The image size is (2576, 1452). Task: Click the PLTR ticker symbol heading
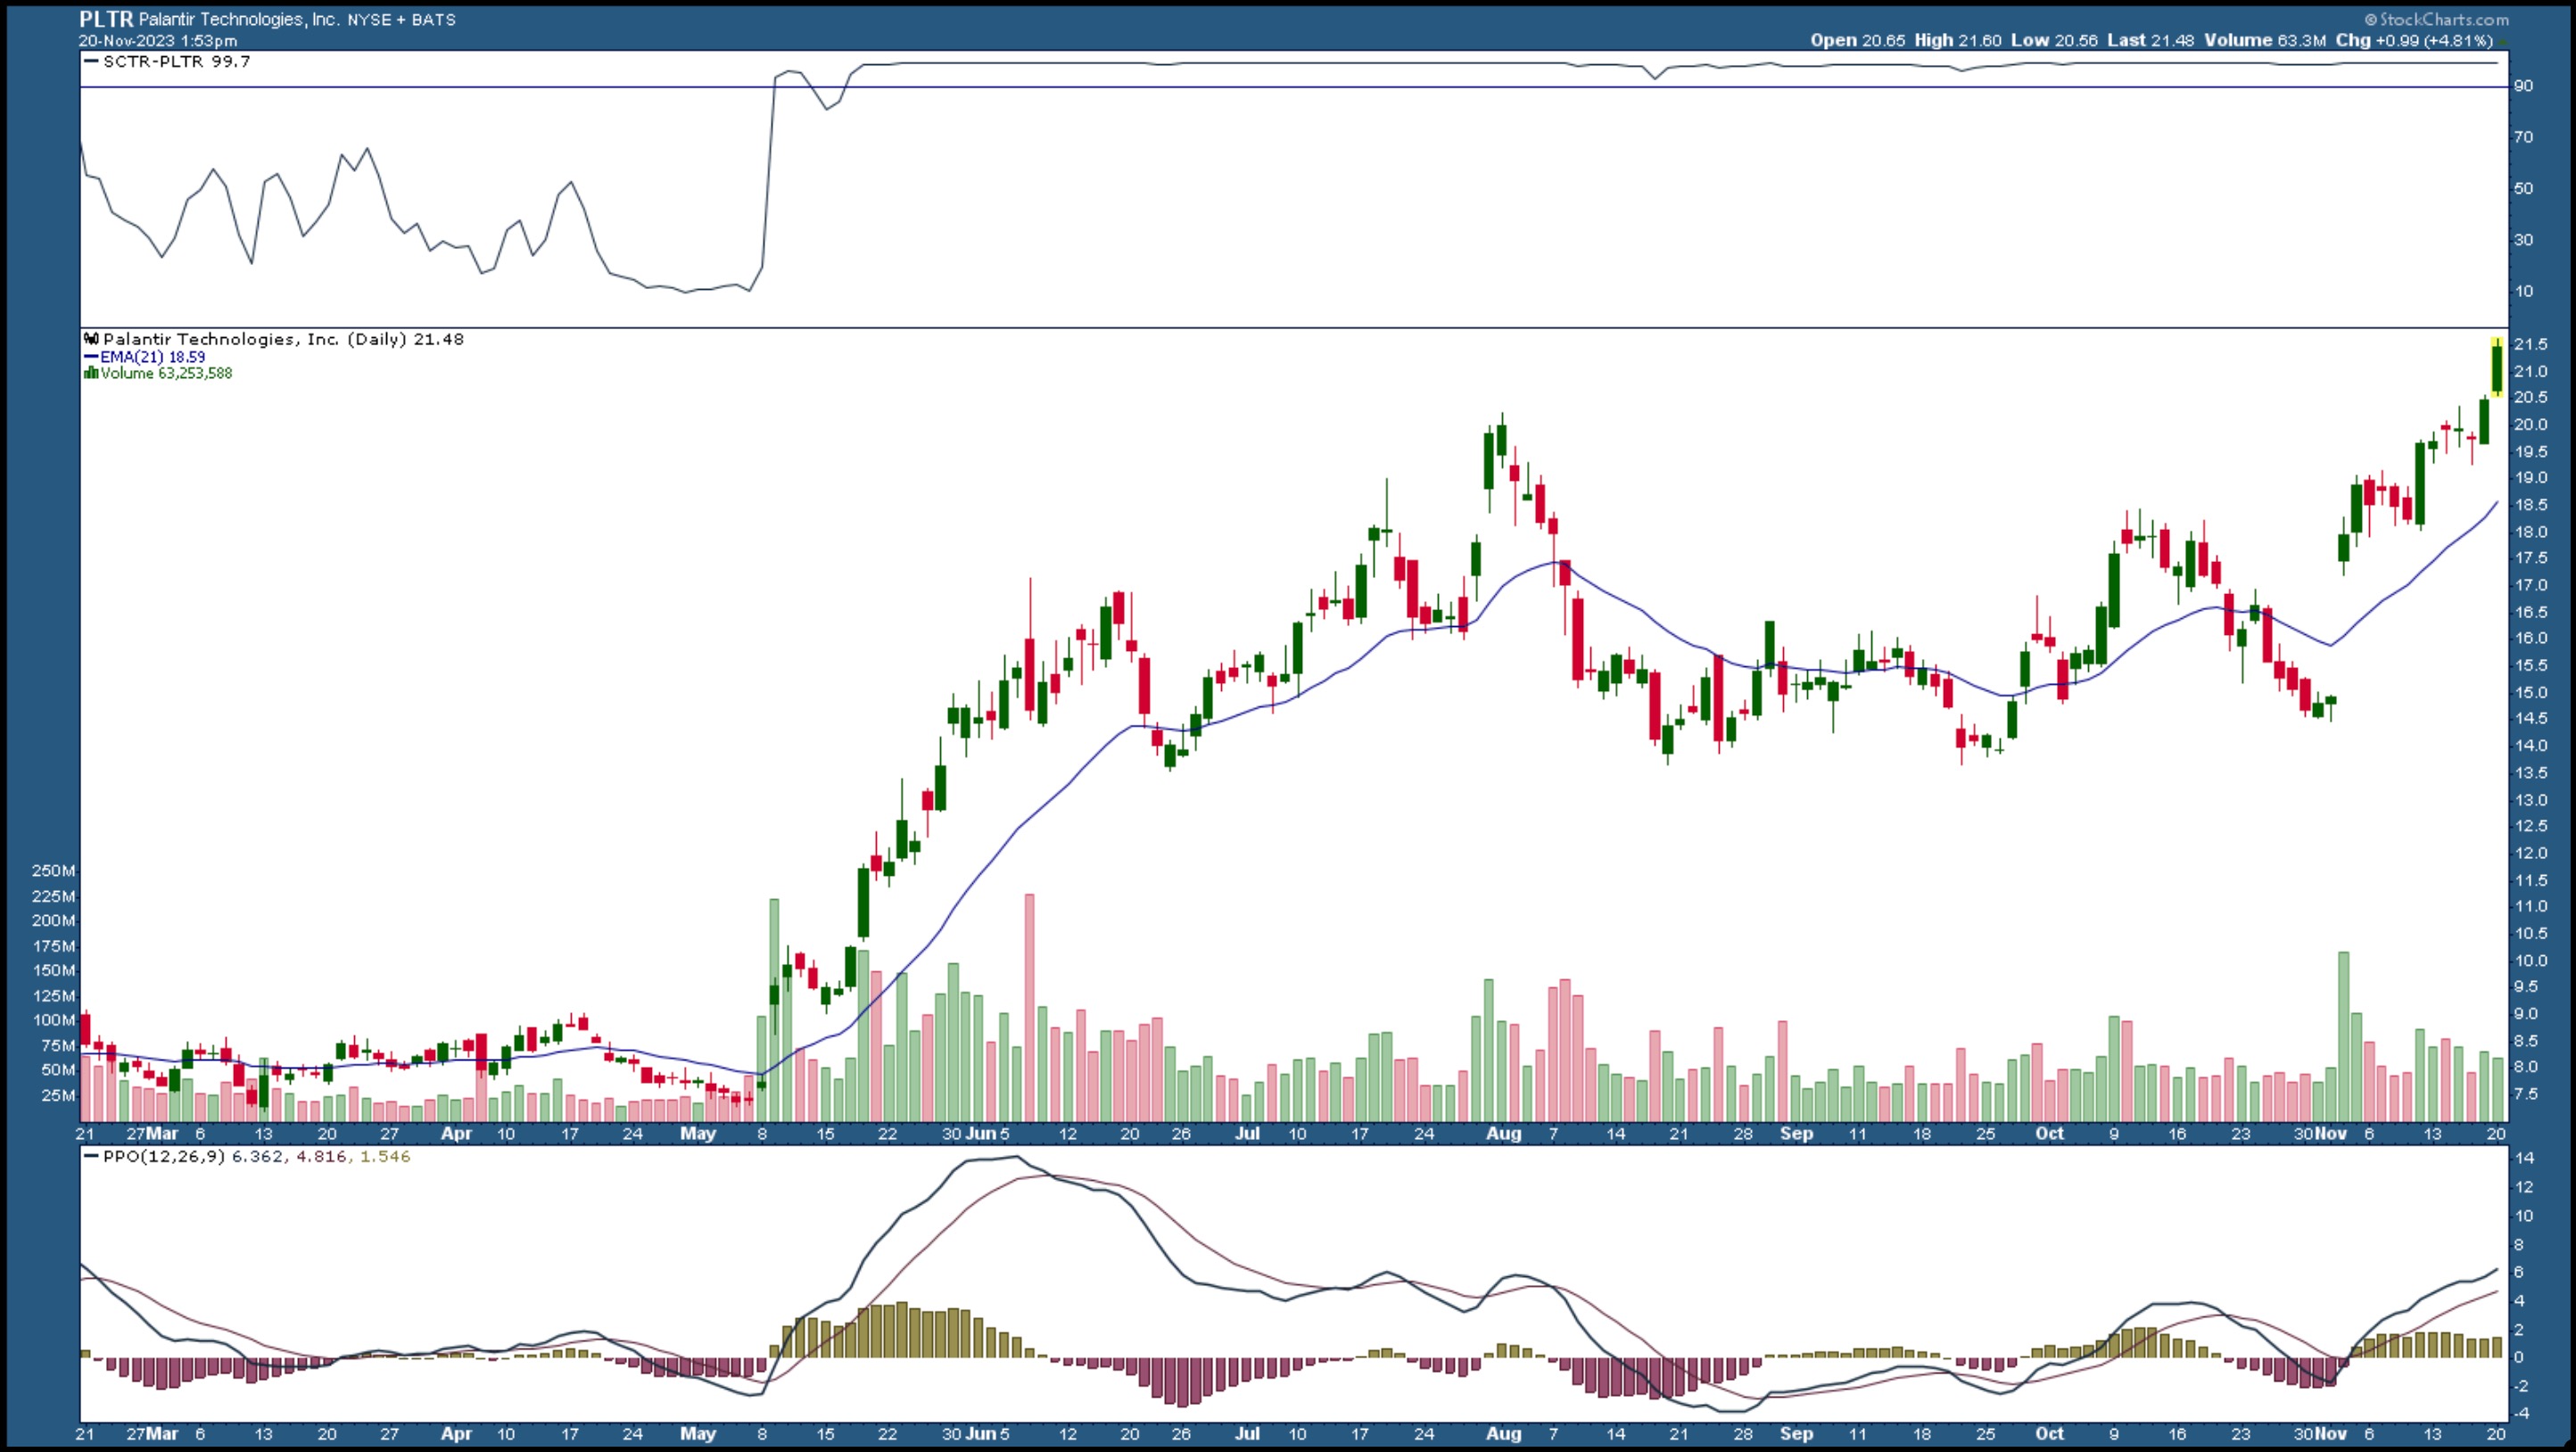point(106,19)
